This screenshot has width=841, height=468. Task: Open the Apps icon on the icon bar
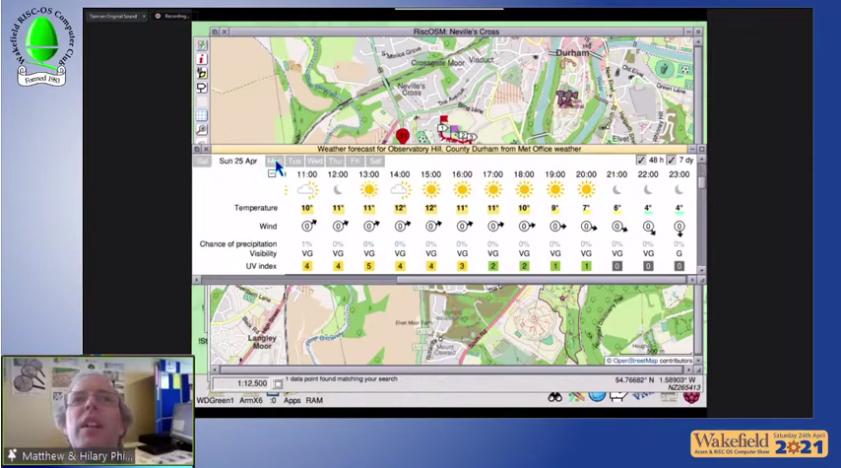tap(292, 400)
